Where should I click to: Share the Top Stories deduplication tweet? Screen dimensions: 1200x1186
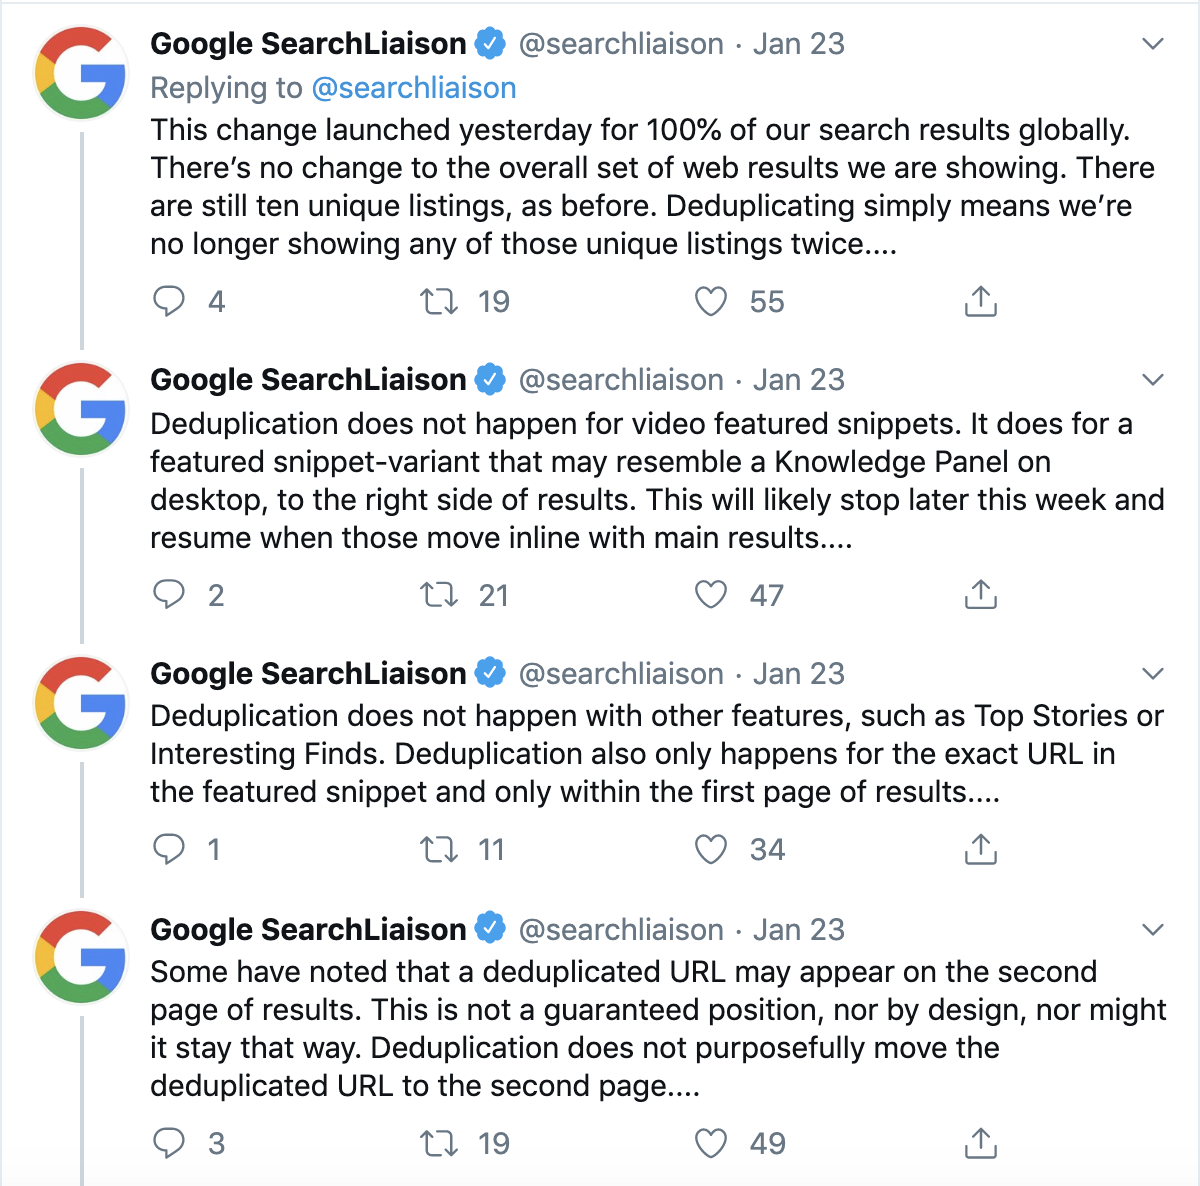pos(981,849)
